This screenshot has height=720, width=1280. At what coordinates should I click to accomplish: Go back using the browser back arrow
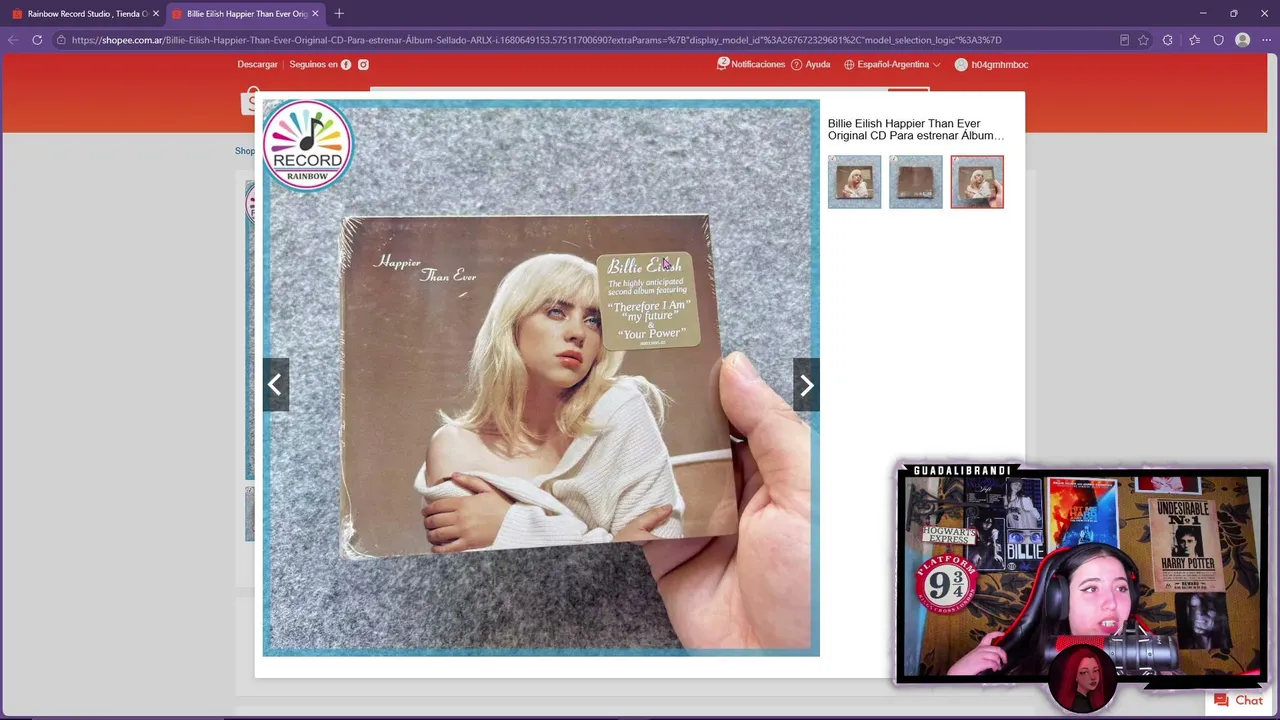click(13, 40)
